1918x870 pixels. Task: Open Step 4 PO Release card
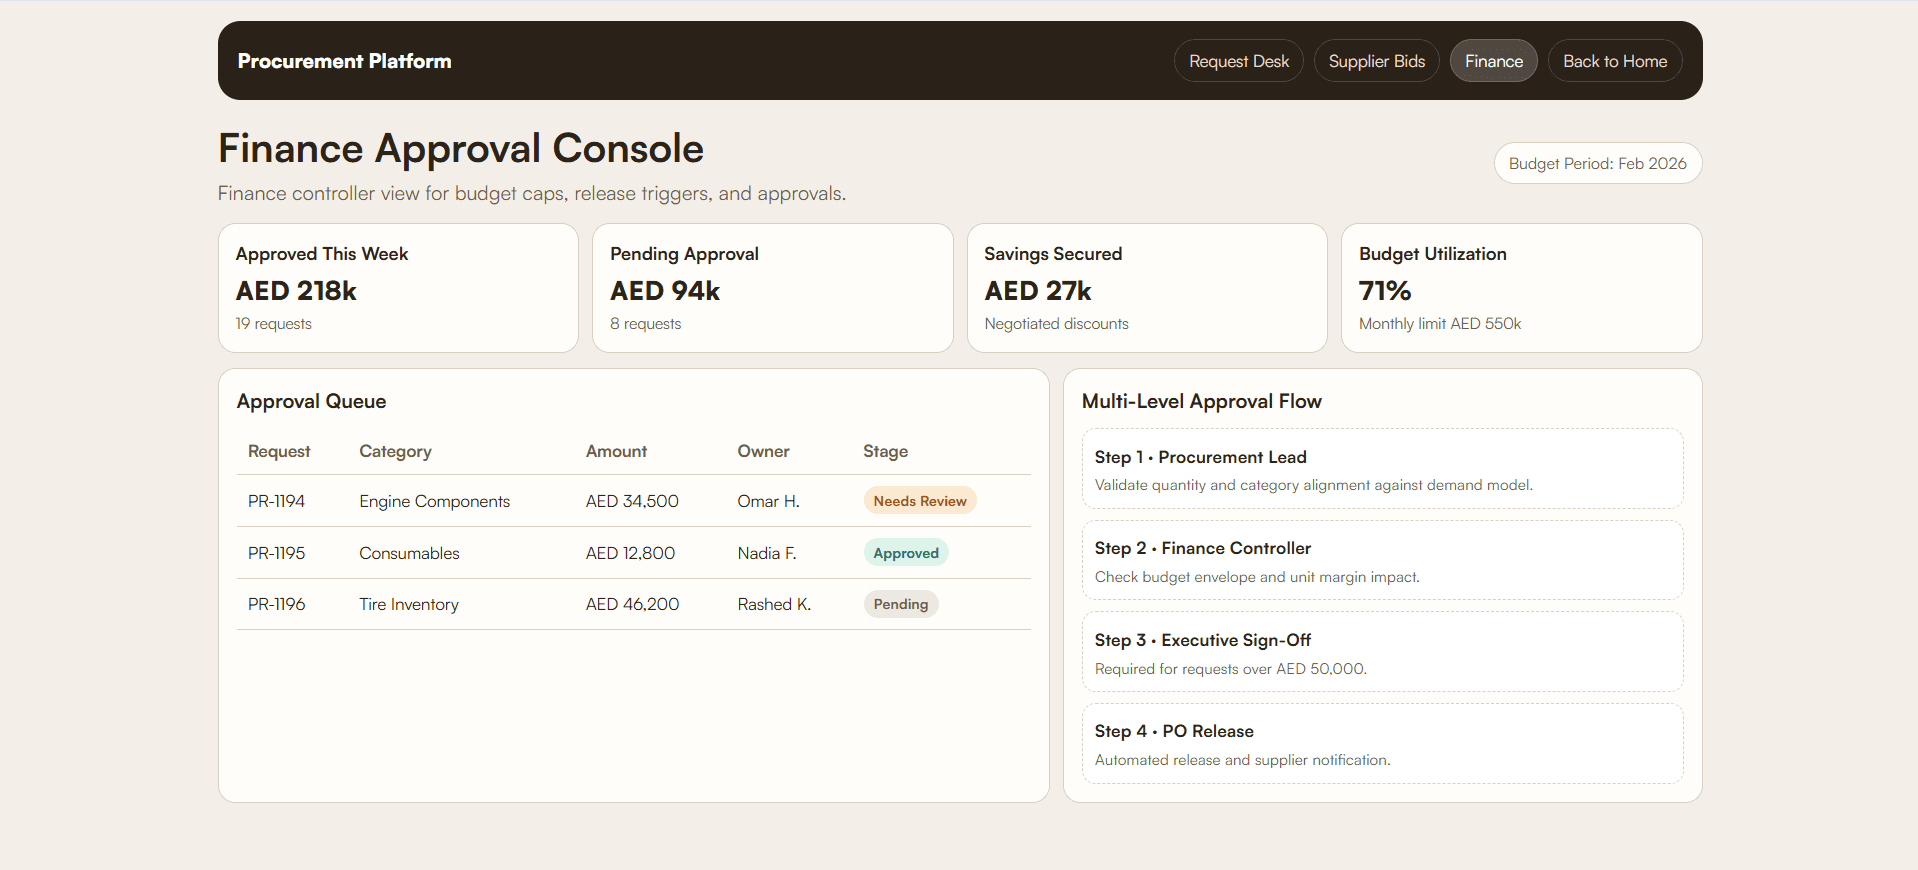(x=1382, y=744)
